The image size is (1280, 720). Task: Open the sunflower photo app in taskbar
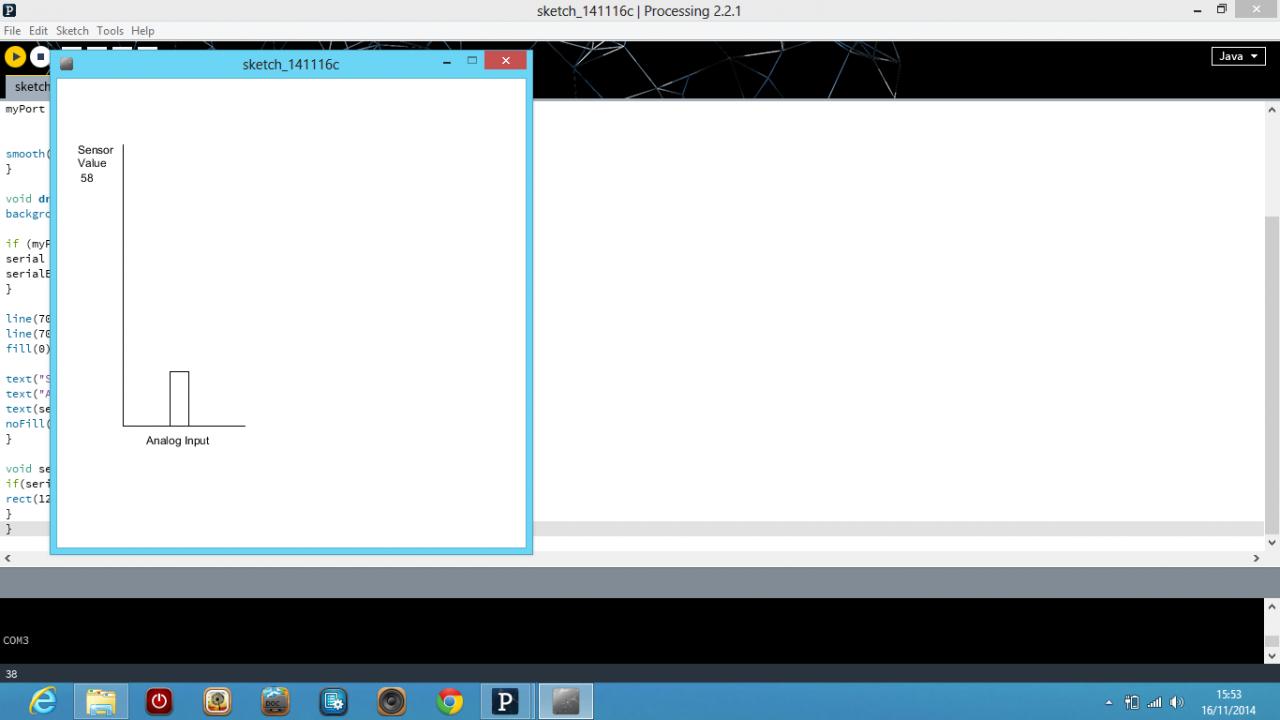[x=217, y=702]
